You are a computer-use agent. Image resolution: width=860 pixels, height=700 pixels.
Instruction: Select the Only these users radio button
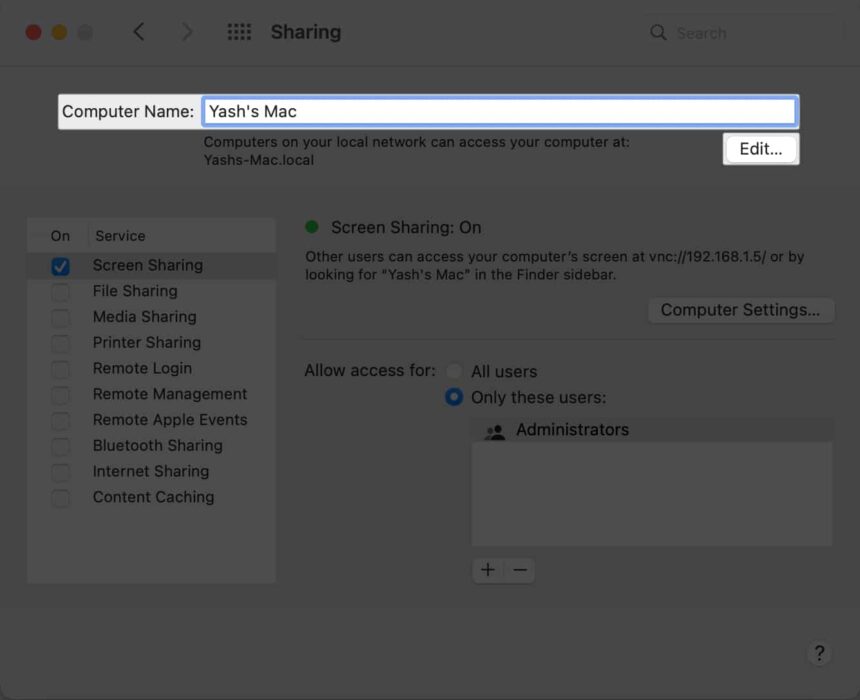pyautogui.click(x=453, y=397)
